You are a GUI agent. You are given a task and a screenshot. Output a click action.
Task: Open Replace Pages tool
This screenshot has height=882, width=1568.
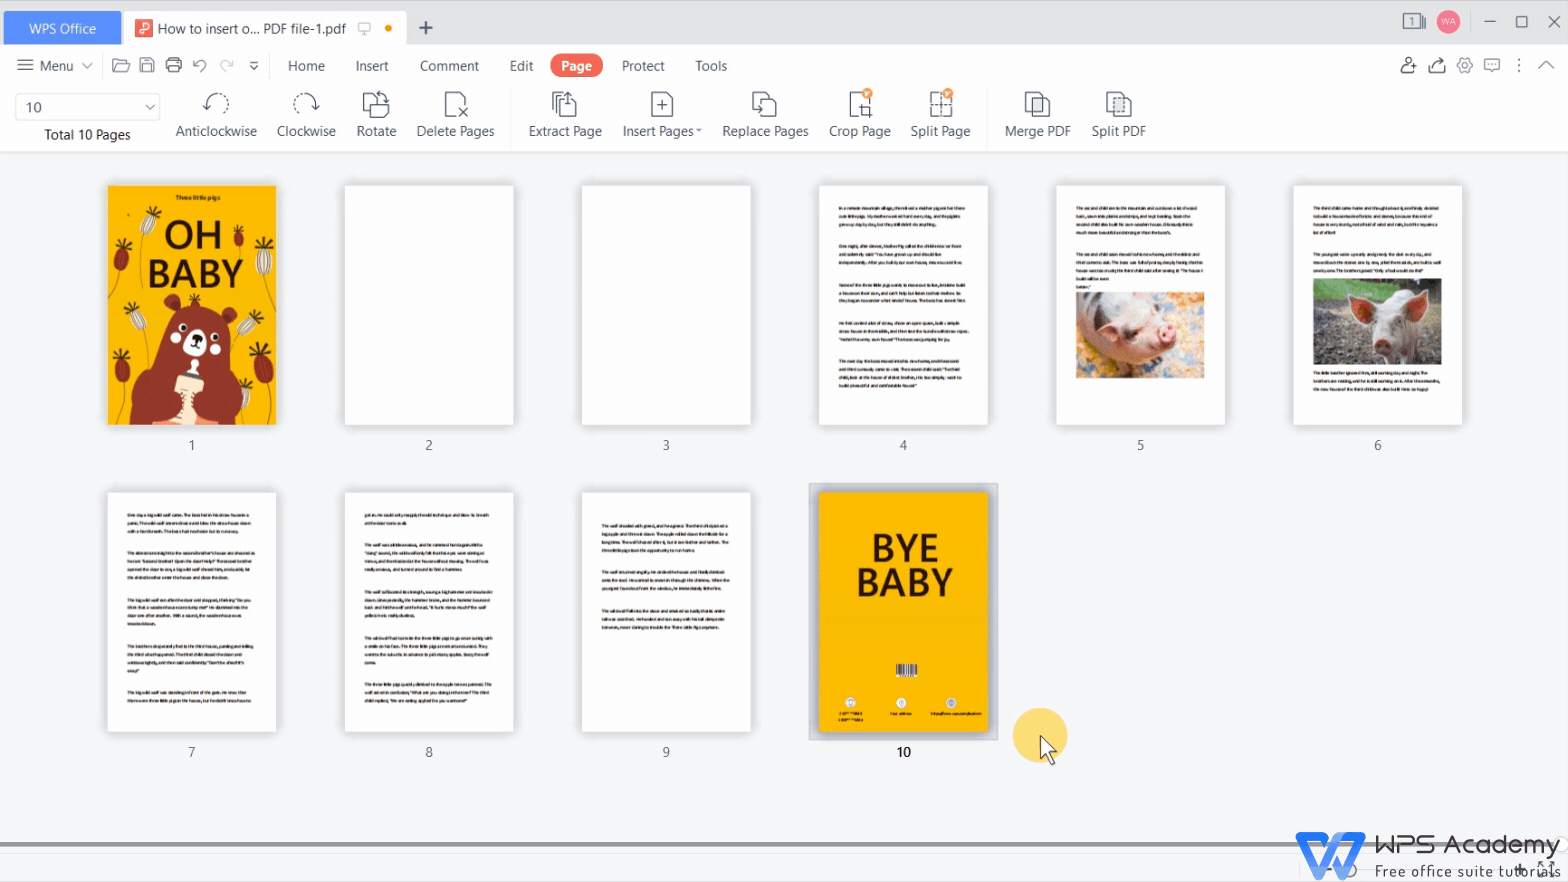tap(765, 116)
